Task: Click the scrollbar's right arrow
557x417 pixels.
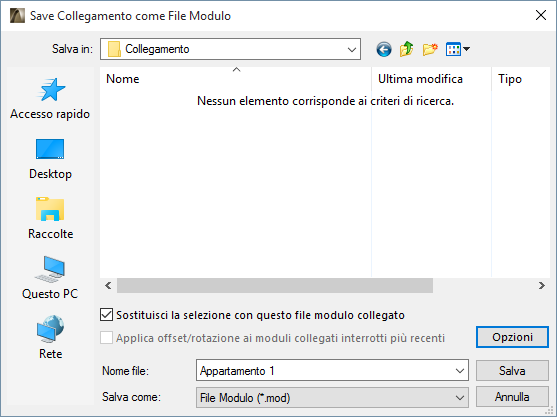Action: click(542, 286)
